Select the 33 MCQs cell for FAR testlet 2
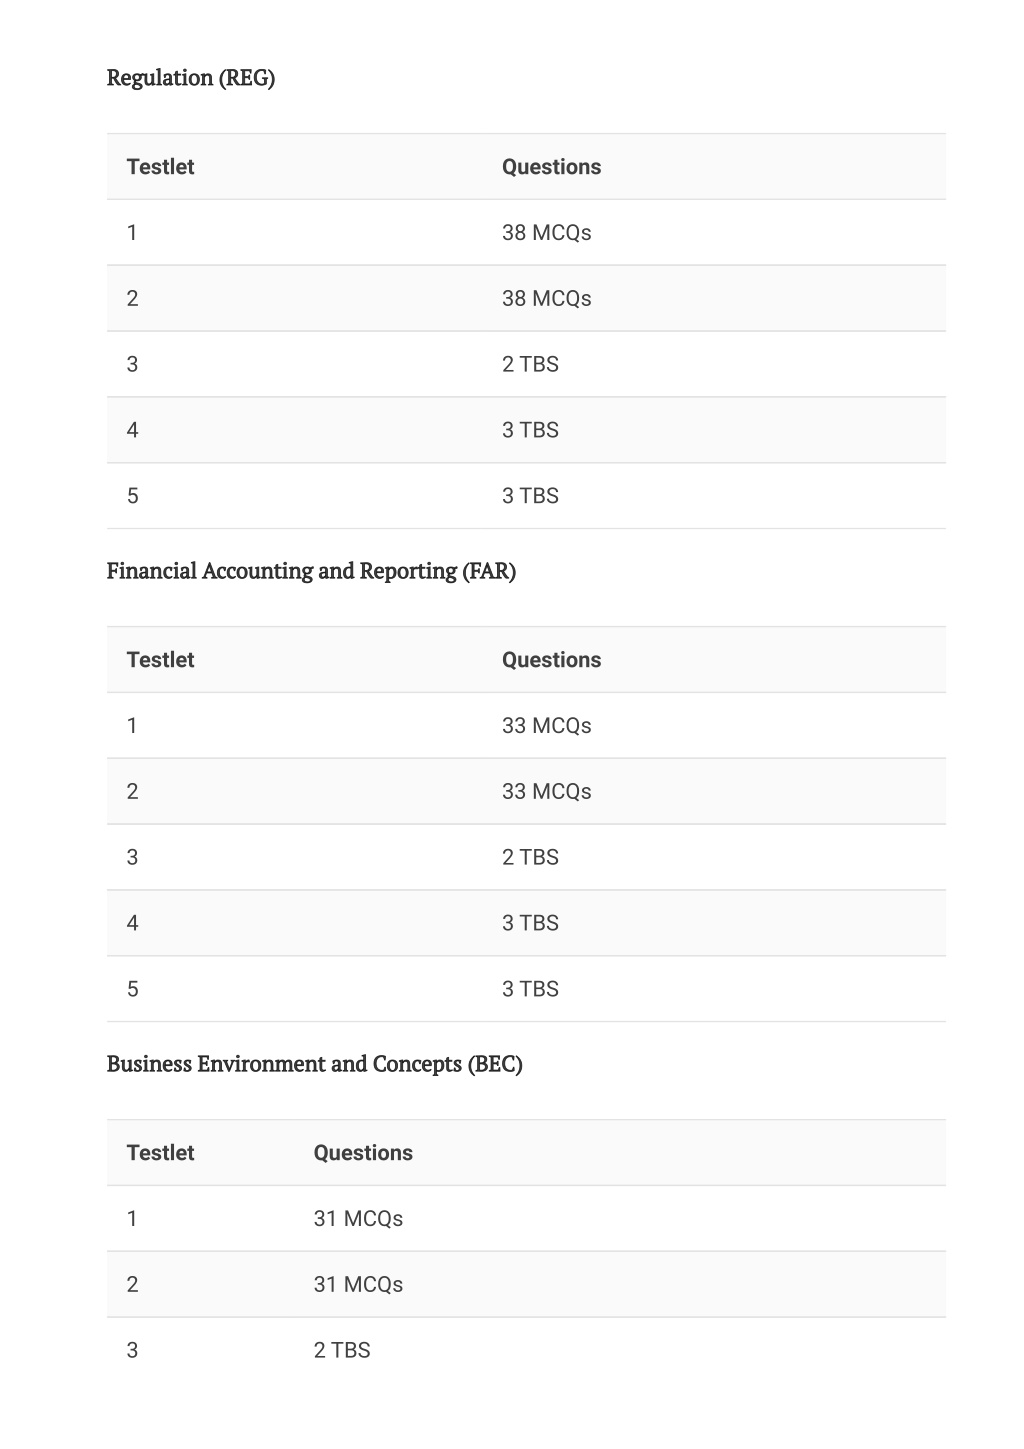Viewport: 1024px width, 1449px height. [x=546, y=792]
